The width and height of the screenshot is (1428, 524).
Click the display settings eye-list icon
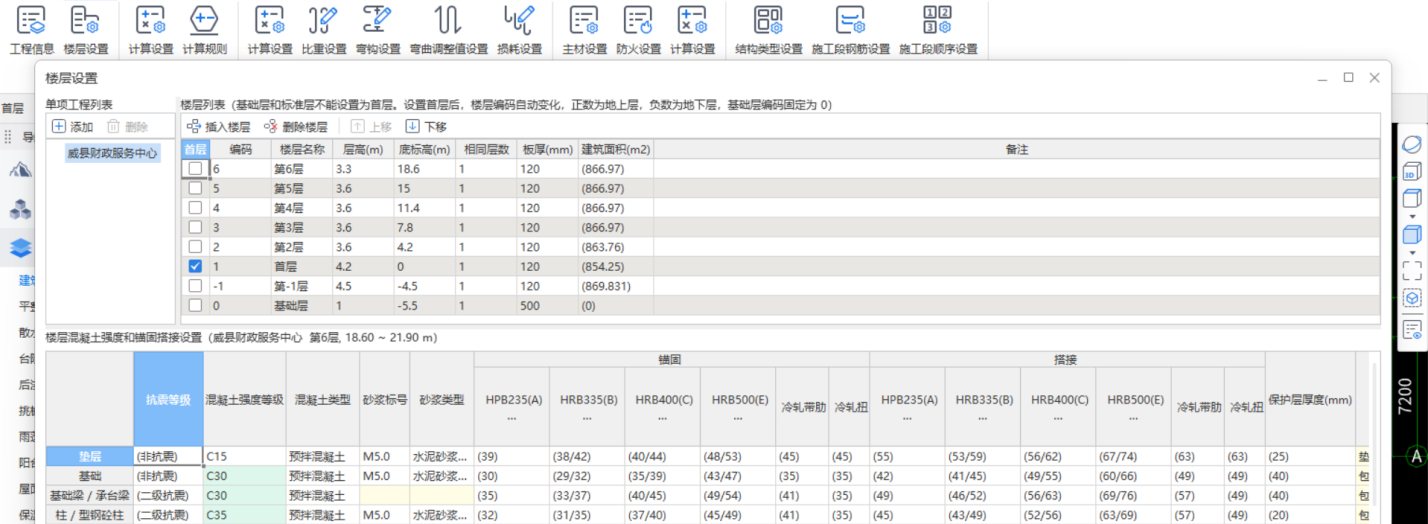1412,330
